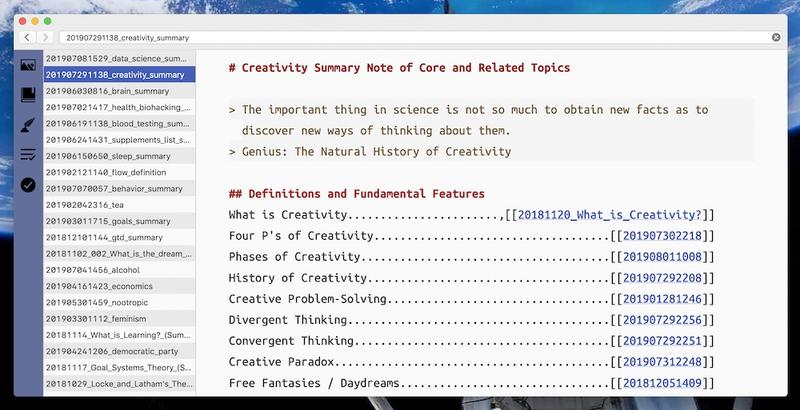Open the sleep_summary note
This screenshot has width=800, height=410.
(117, 156)
